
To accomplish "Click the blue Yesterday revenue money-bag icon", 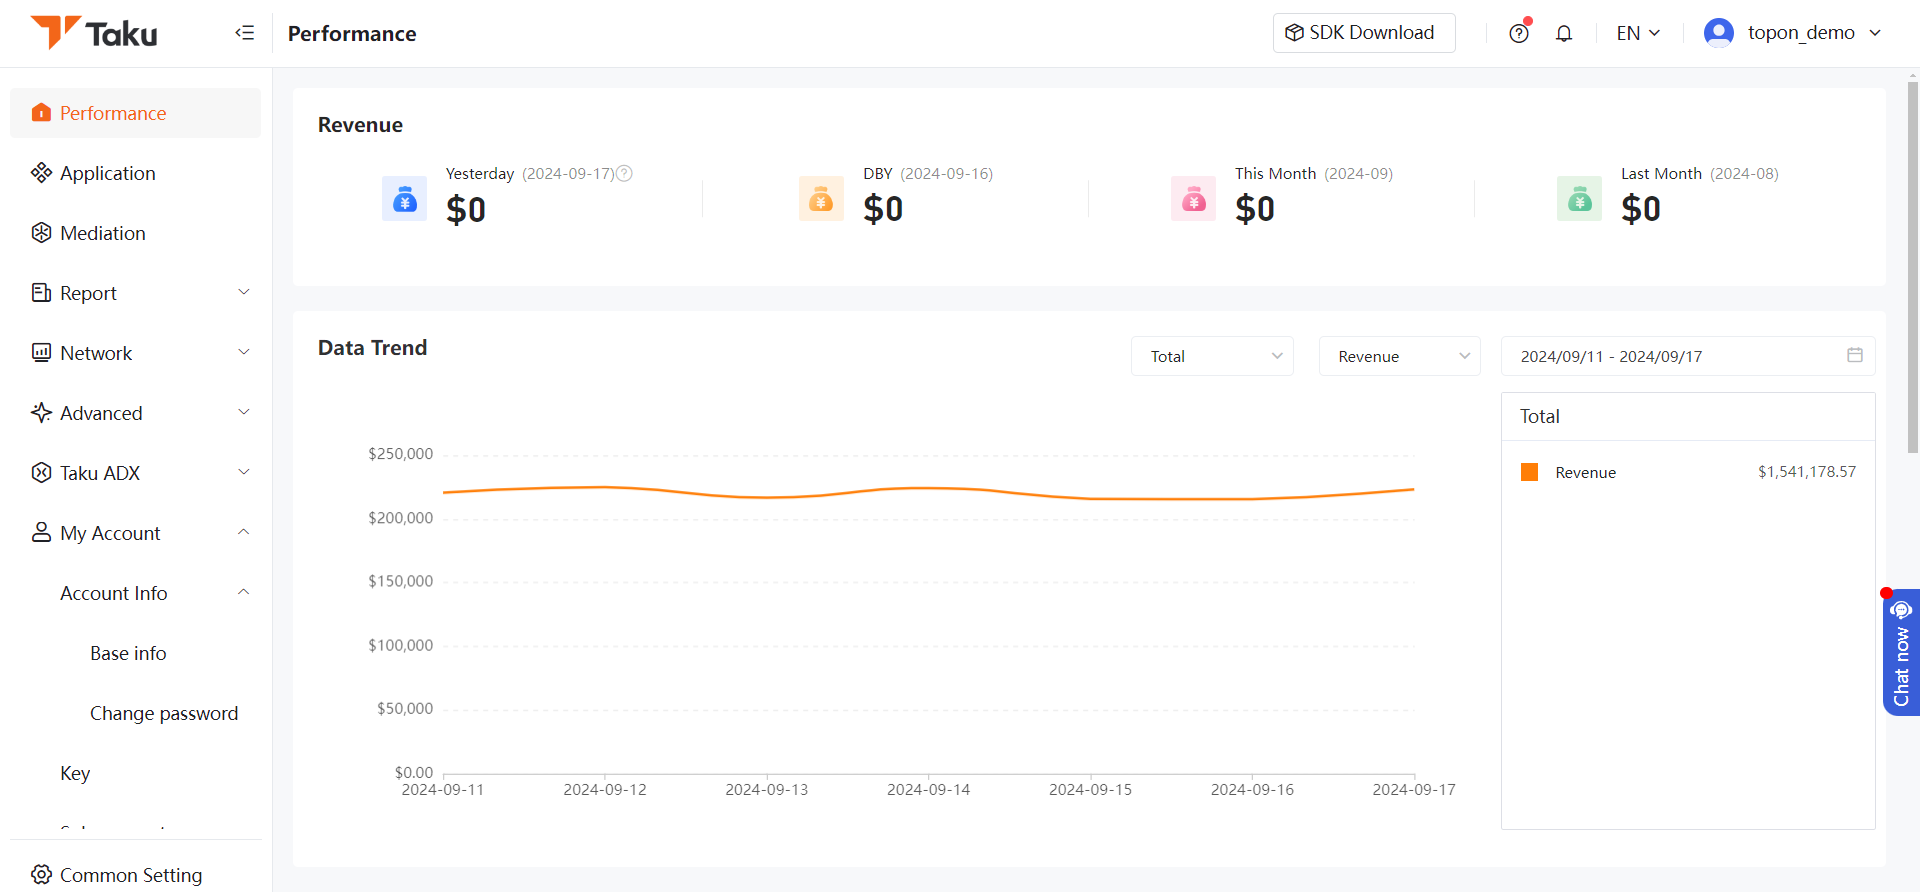I will pos(404,199).
